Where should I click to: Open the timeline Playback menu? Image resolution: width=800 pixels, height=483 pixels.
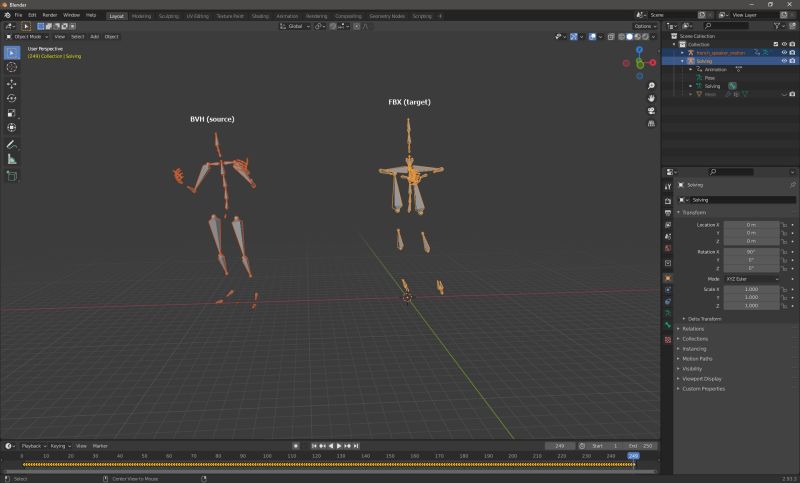(x=34, y=446)
